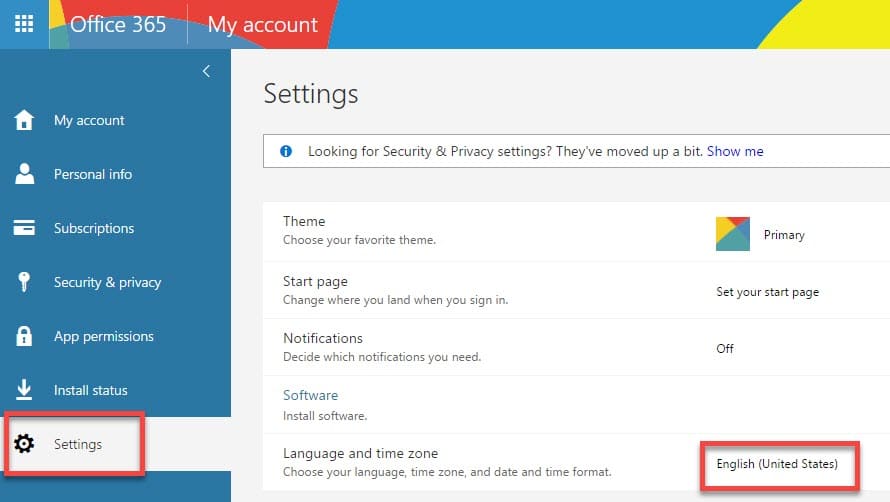
Task: Open the Subscriptions menu item
Action: click(94, 228)
